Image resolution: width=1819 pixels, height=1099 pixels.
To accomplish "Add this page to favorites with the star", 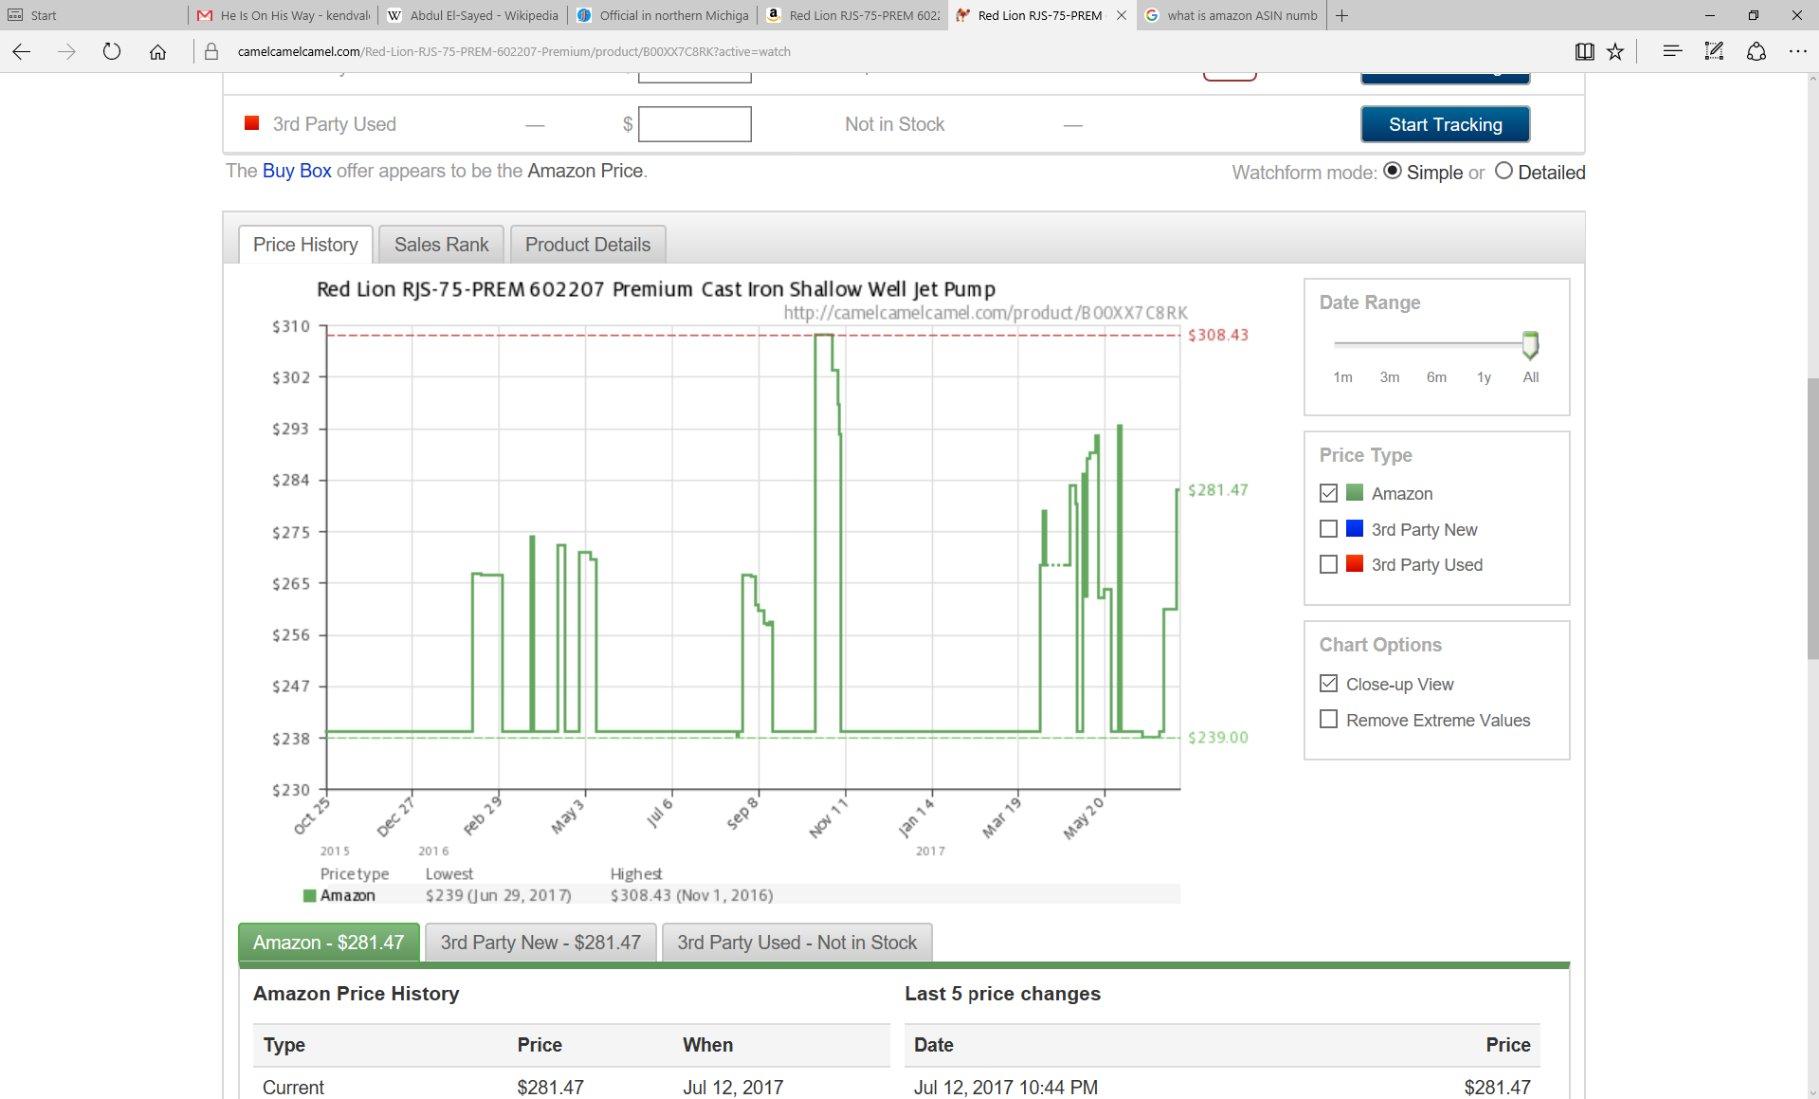I will (x=1615, y=52).
